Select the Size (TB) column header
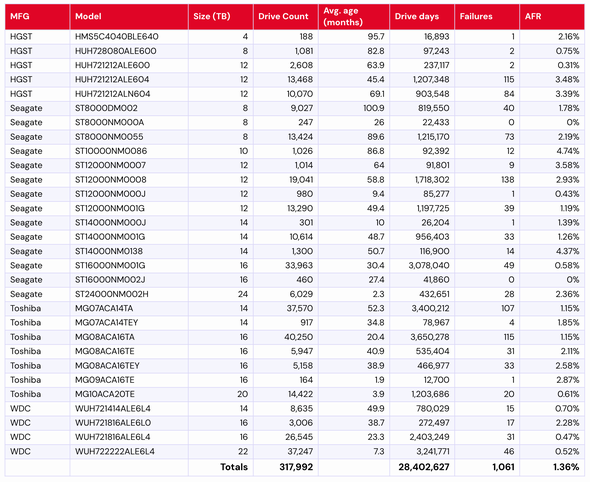The height and width of the screenshot is (482, 590). (x=221, y=17)
